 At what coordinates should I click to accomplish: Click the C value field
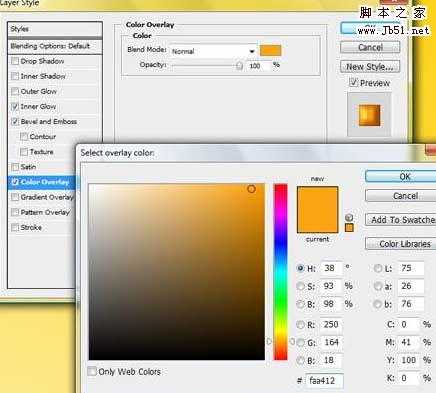pyautogui.click(x=409, y=324)
